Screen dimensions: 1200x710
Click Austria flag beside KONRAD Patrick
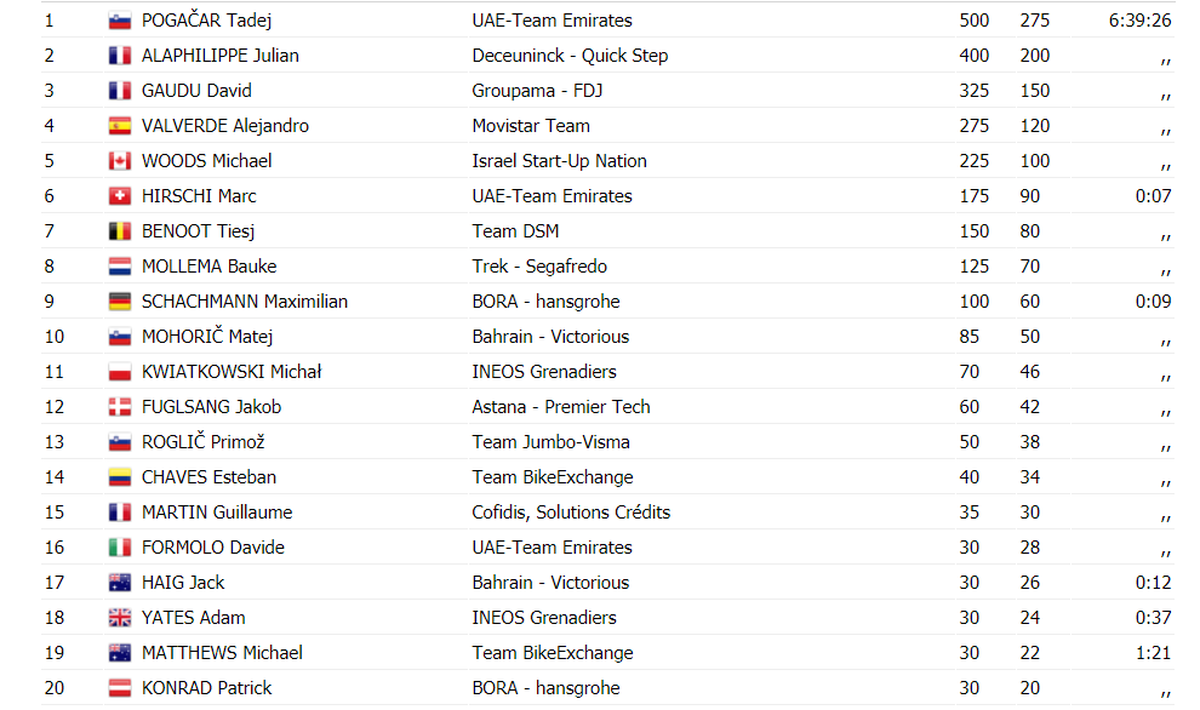pyautogui.click(x=120, y=688)
